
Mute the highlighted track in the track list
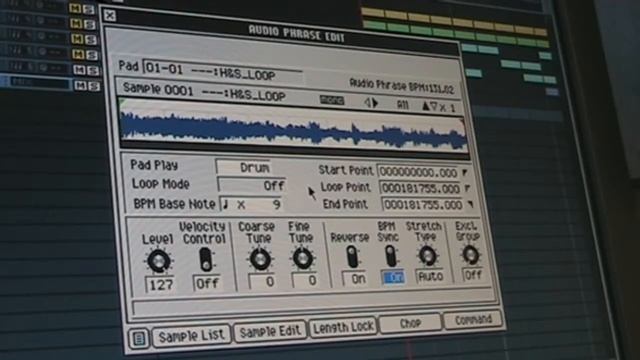[80, 85]
